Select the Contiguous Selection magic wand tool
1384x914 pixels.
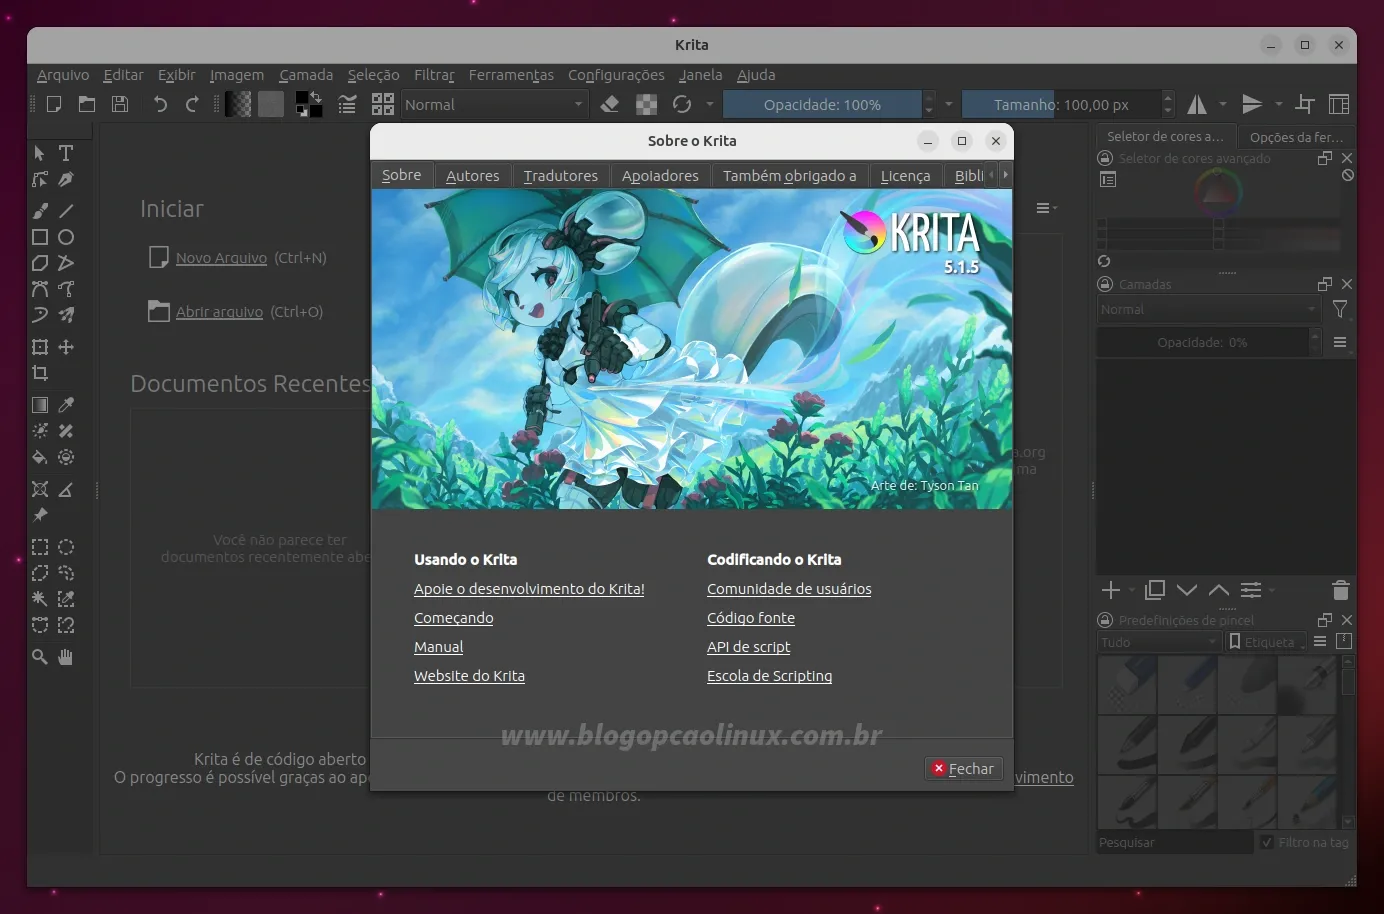pyautogui.click(x=40, y=599)
